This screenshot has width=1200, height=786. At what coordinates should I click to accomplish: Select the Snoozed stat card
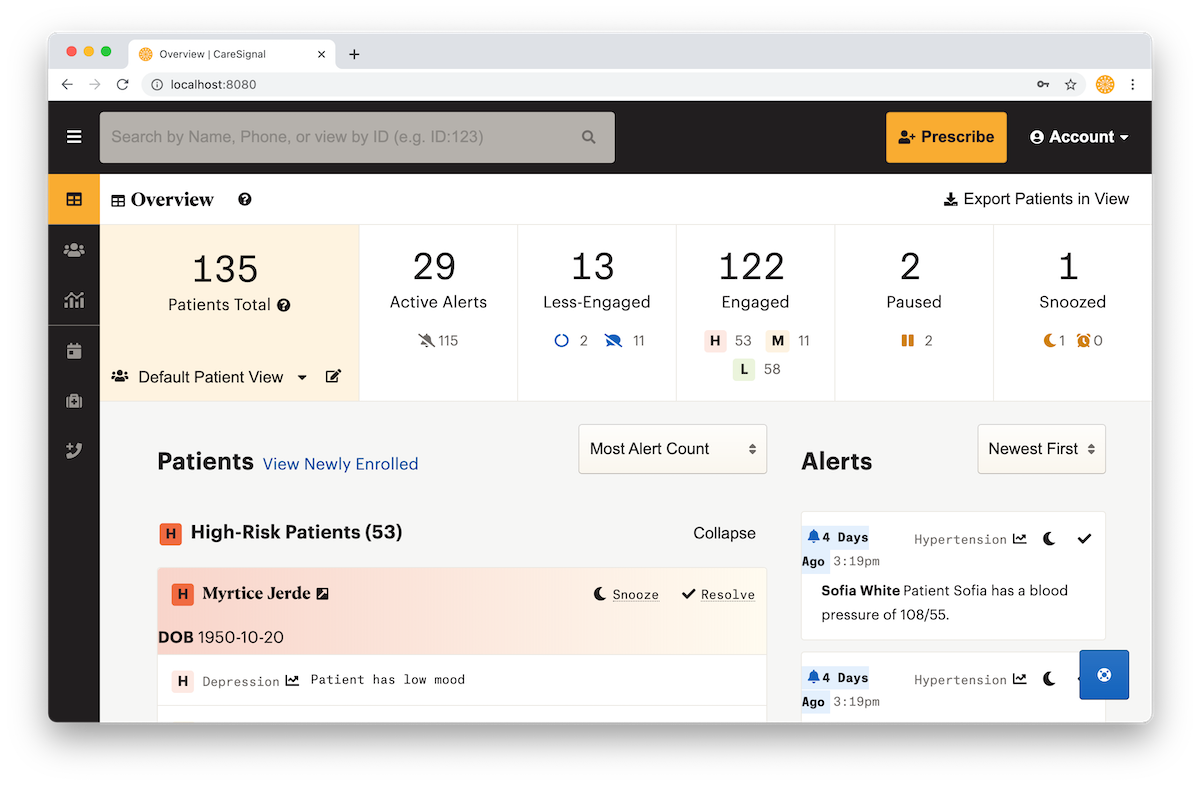click(1072, 312)
